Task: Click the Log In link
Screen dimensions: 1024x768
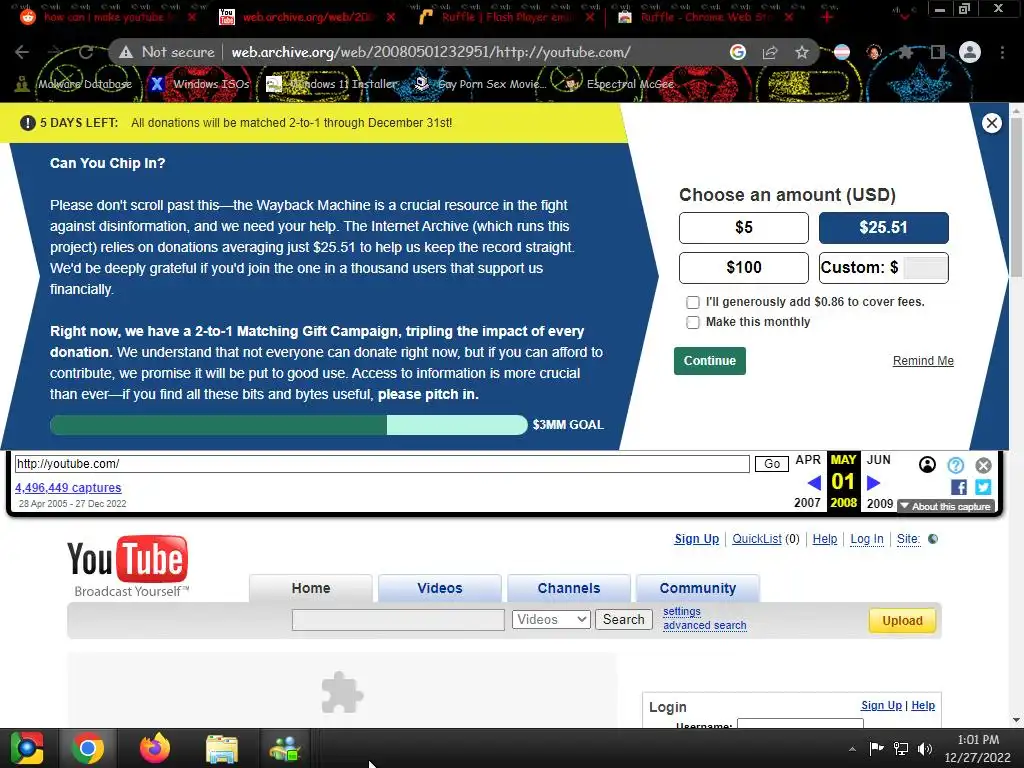Action: click(x=867, y=539)
